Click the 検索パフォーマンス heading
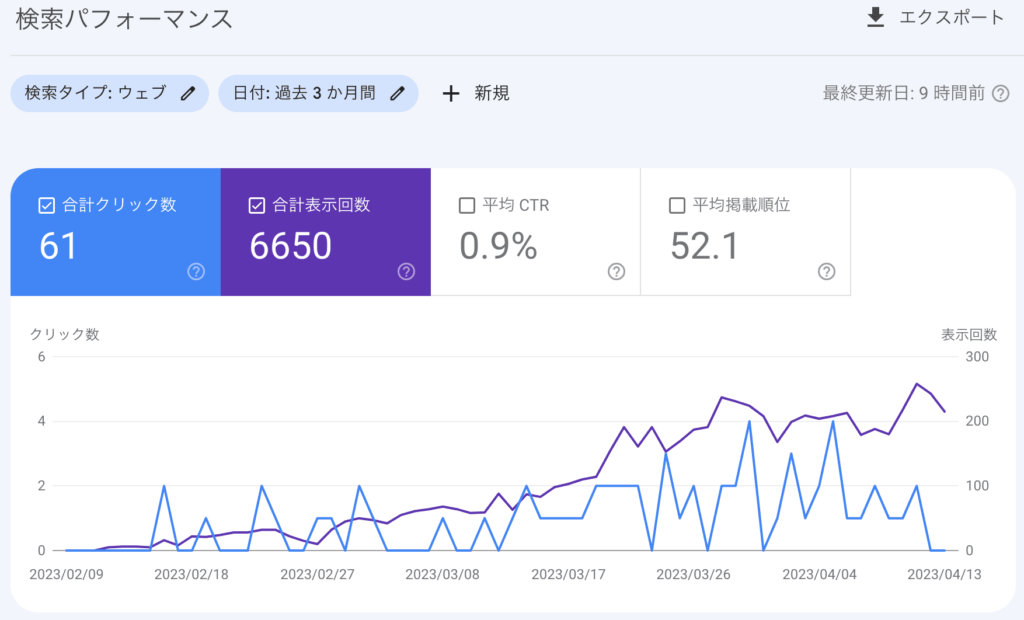 click(124, 19)
